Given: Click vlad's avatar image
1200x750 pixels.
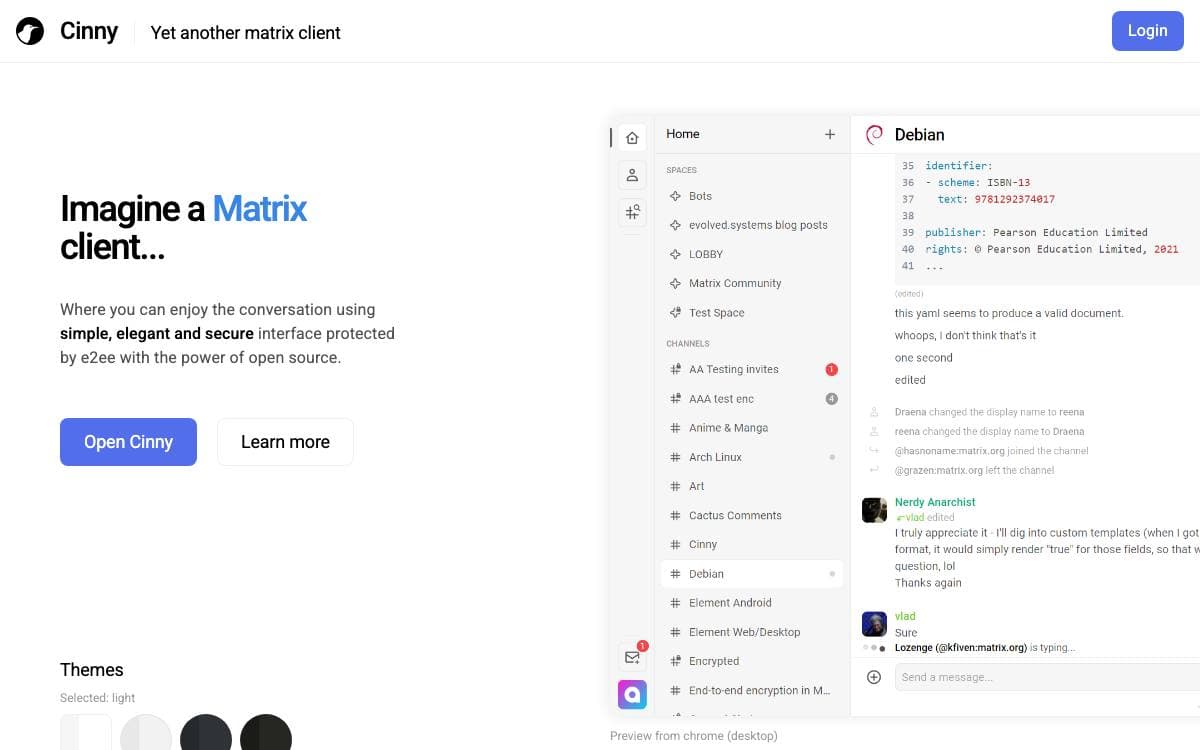Looking at the screenshot, I should click(x=874, y=624).
